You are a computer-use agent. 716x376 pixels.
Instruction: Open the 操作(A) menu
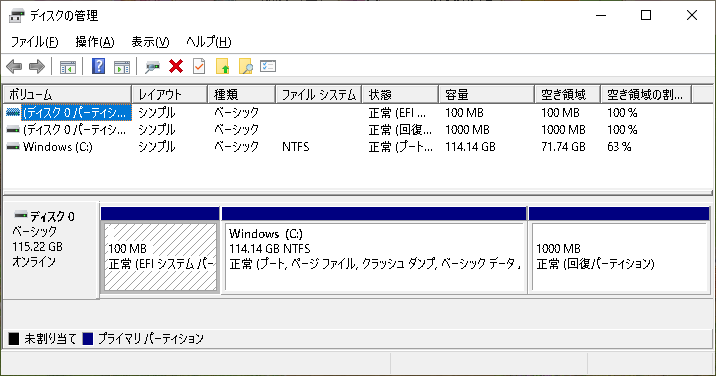[x=95, y=42]
